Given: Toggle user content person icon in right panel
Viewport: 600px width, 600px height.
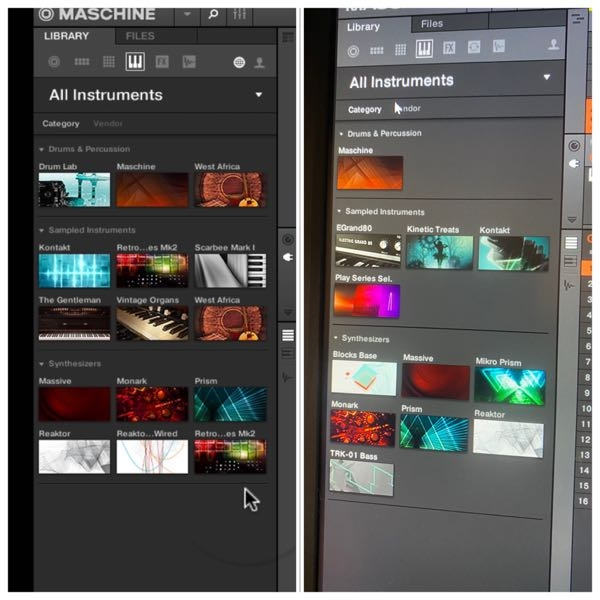Looking at the screenshot, I should point(553,45).
